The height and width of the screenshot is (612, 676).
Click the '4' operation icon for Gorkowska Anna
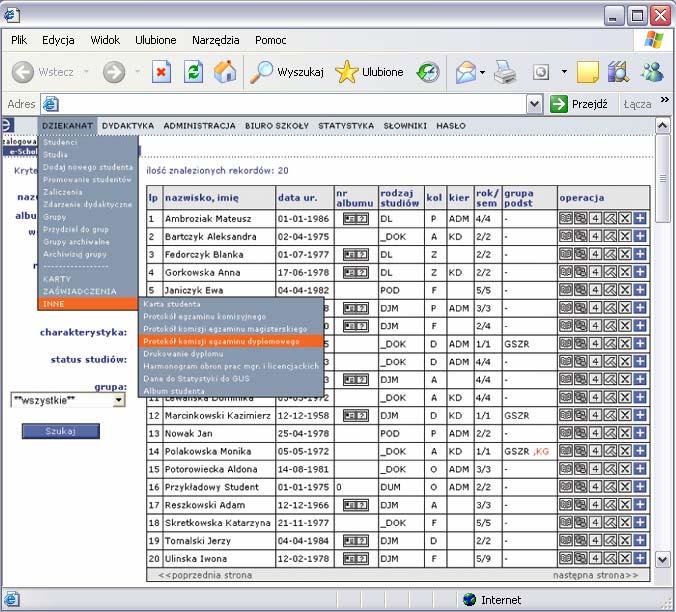coord(595,272)
